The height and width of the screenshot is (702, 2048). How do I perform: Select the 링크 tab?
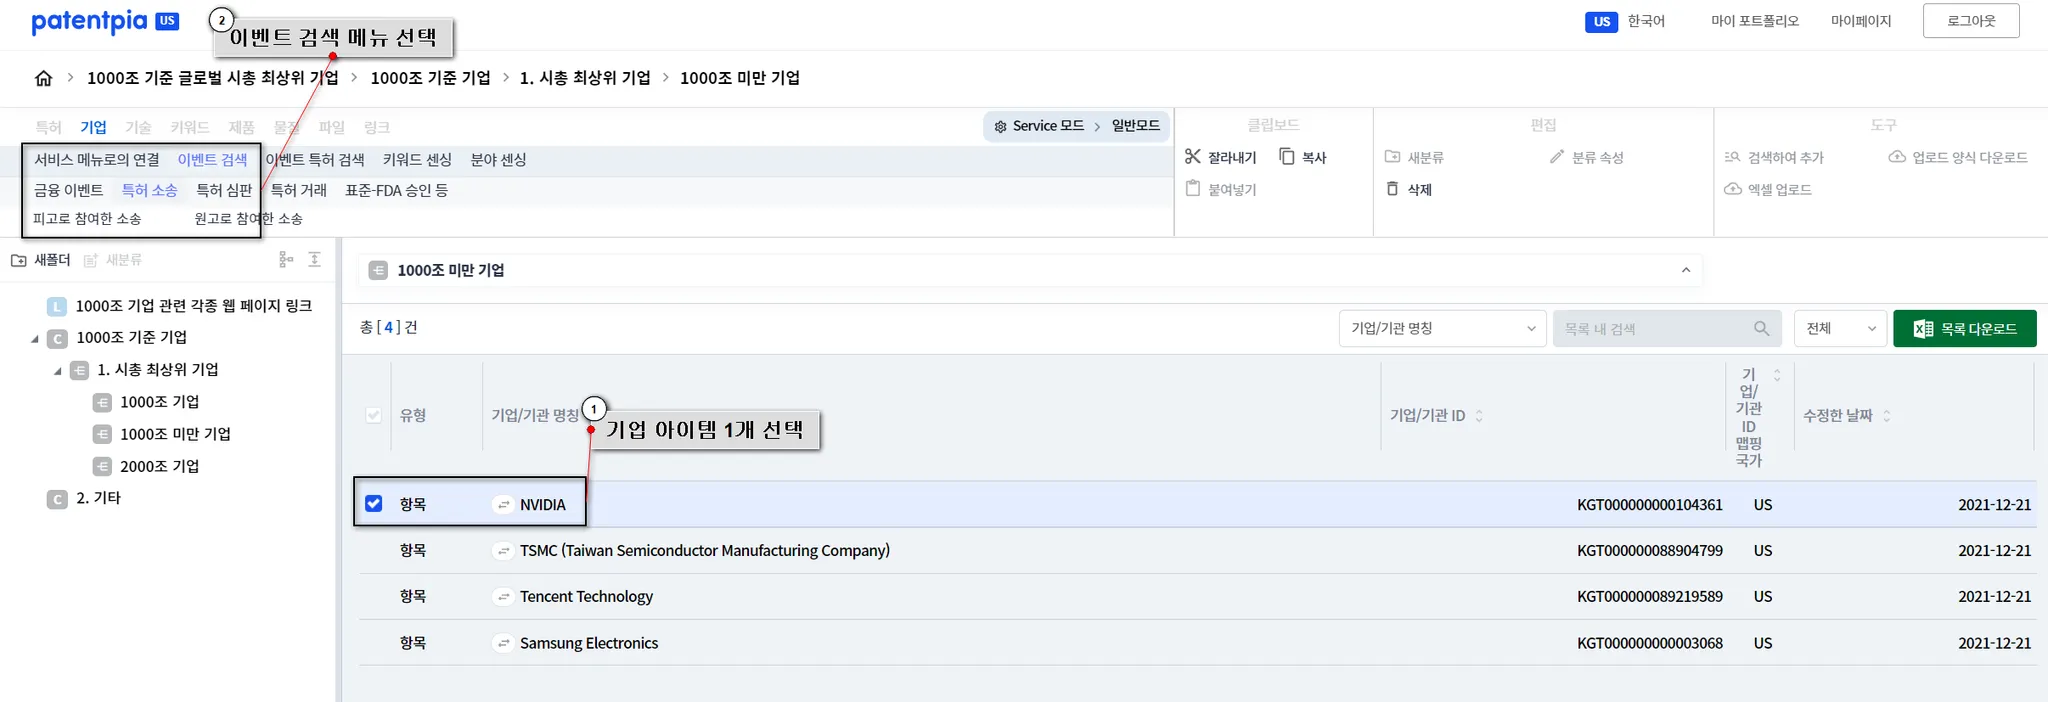[376, 127]
